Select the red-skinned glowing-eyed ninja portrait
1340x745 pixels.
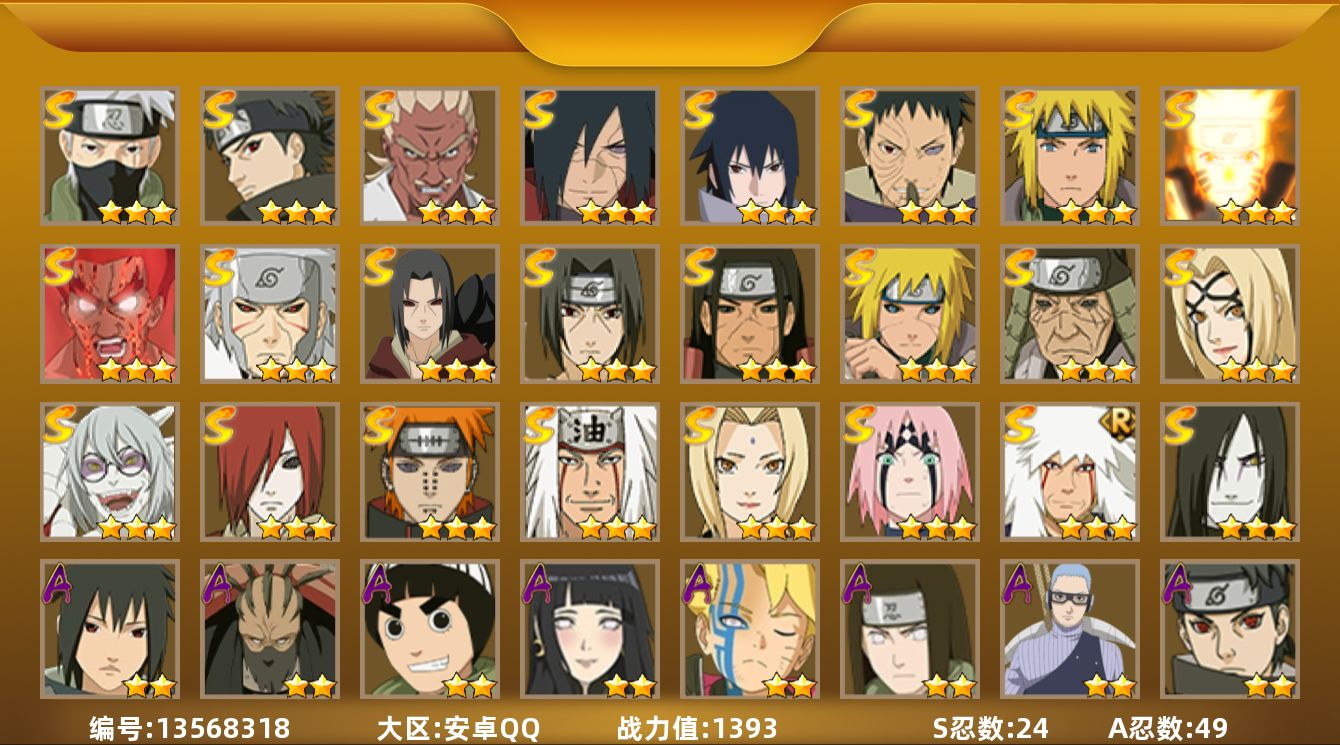click(x=110, y=314)
